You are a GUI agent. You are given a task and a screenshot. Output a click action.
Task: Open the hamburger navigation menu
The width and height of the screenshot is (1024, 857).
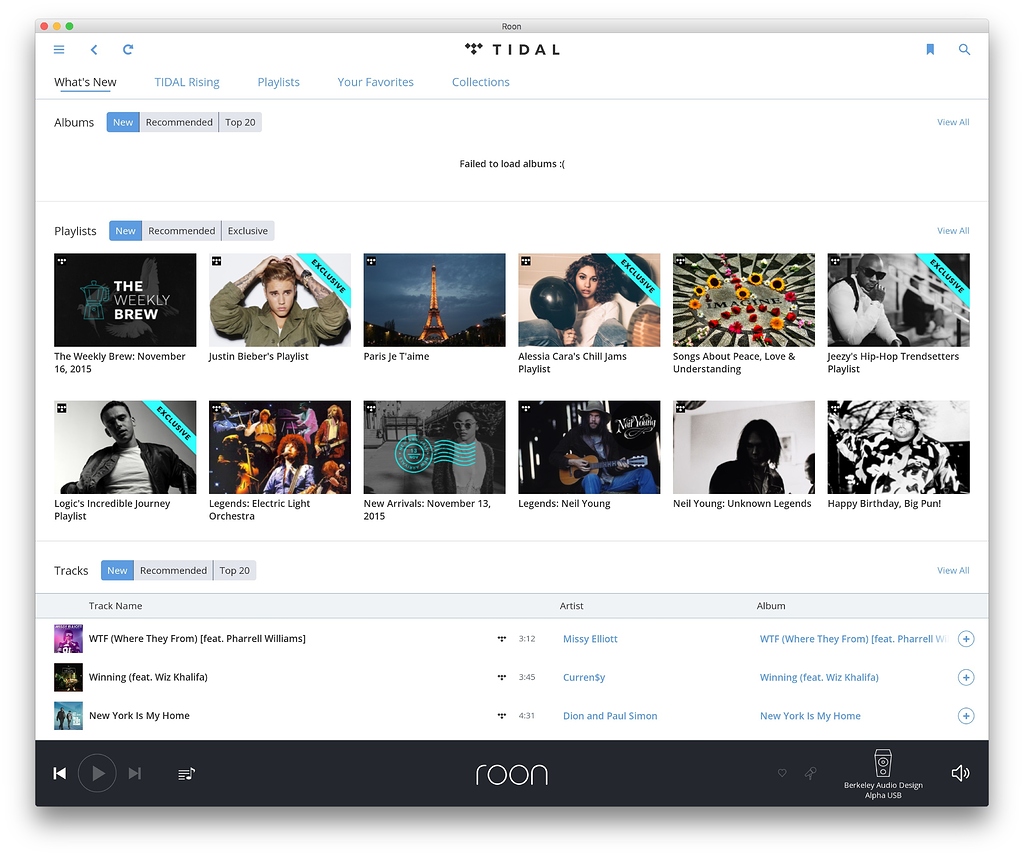59,49
